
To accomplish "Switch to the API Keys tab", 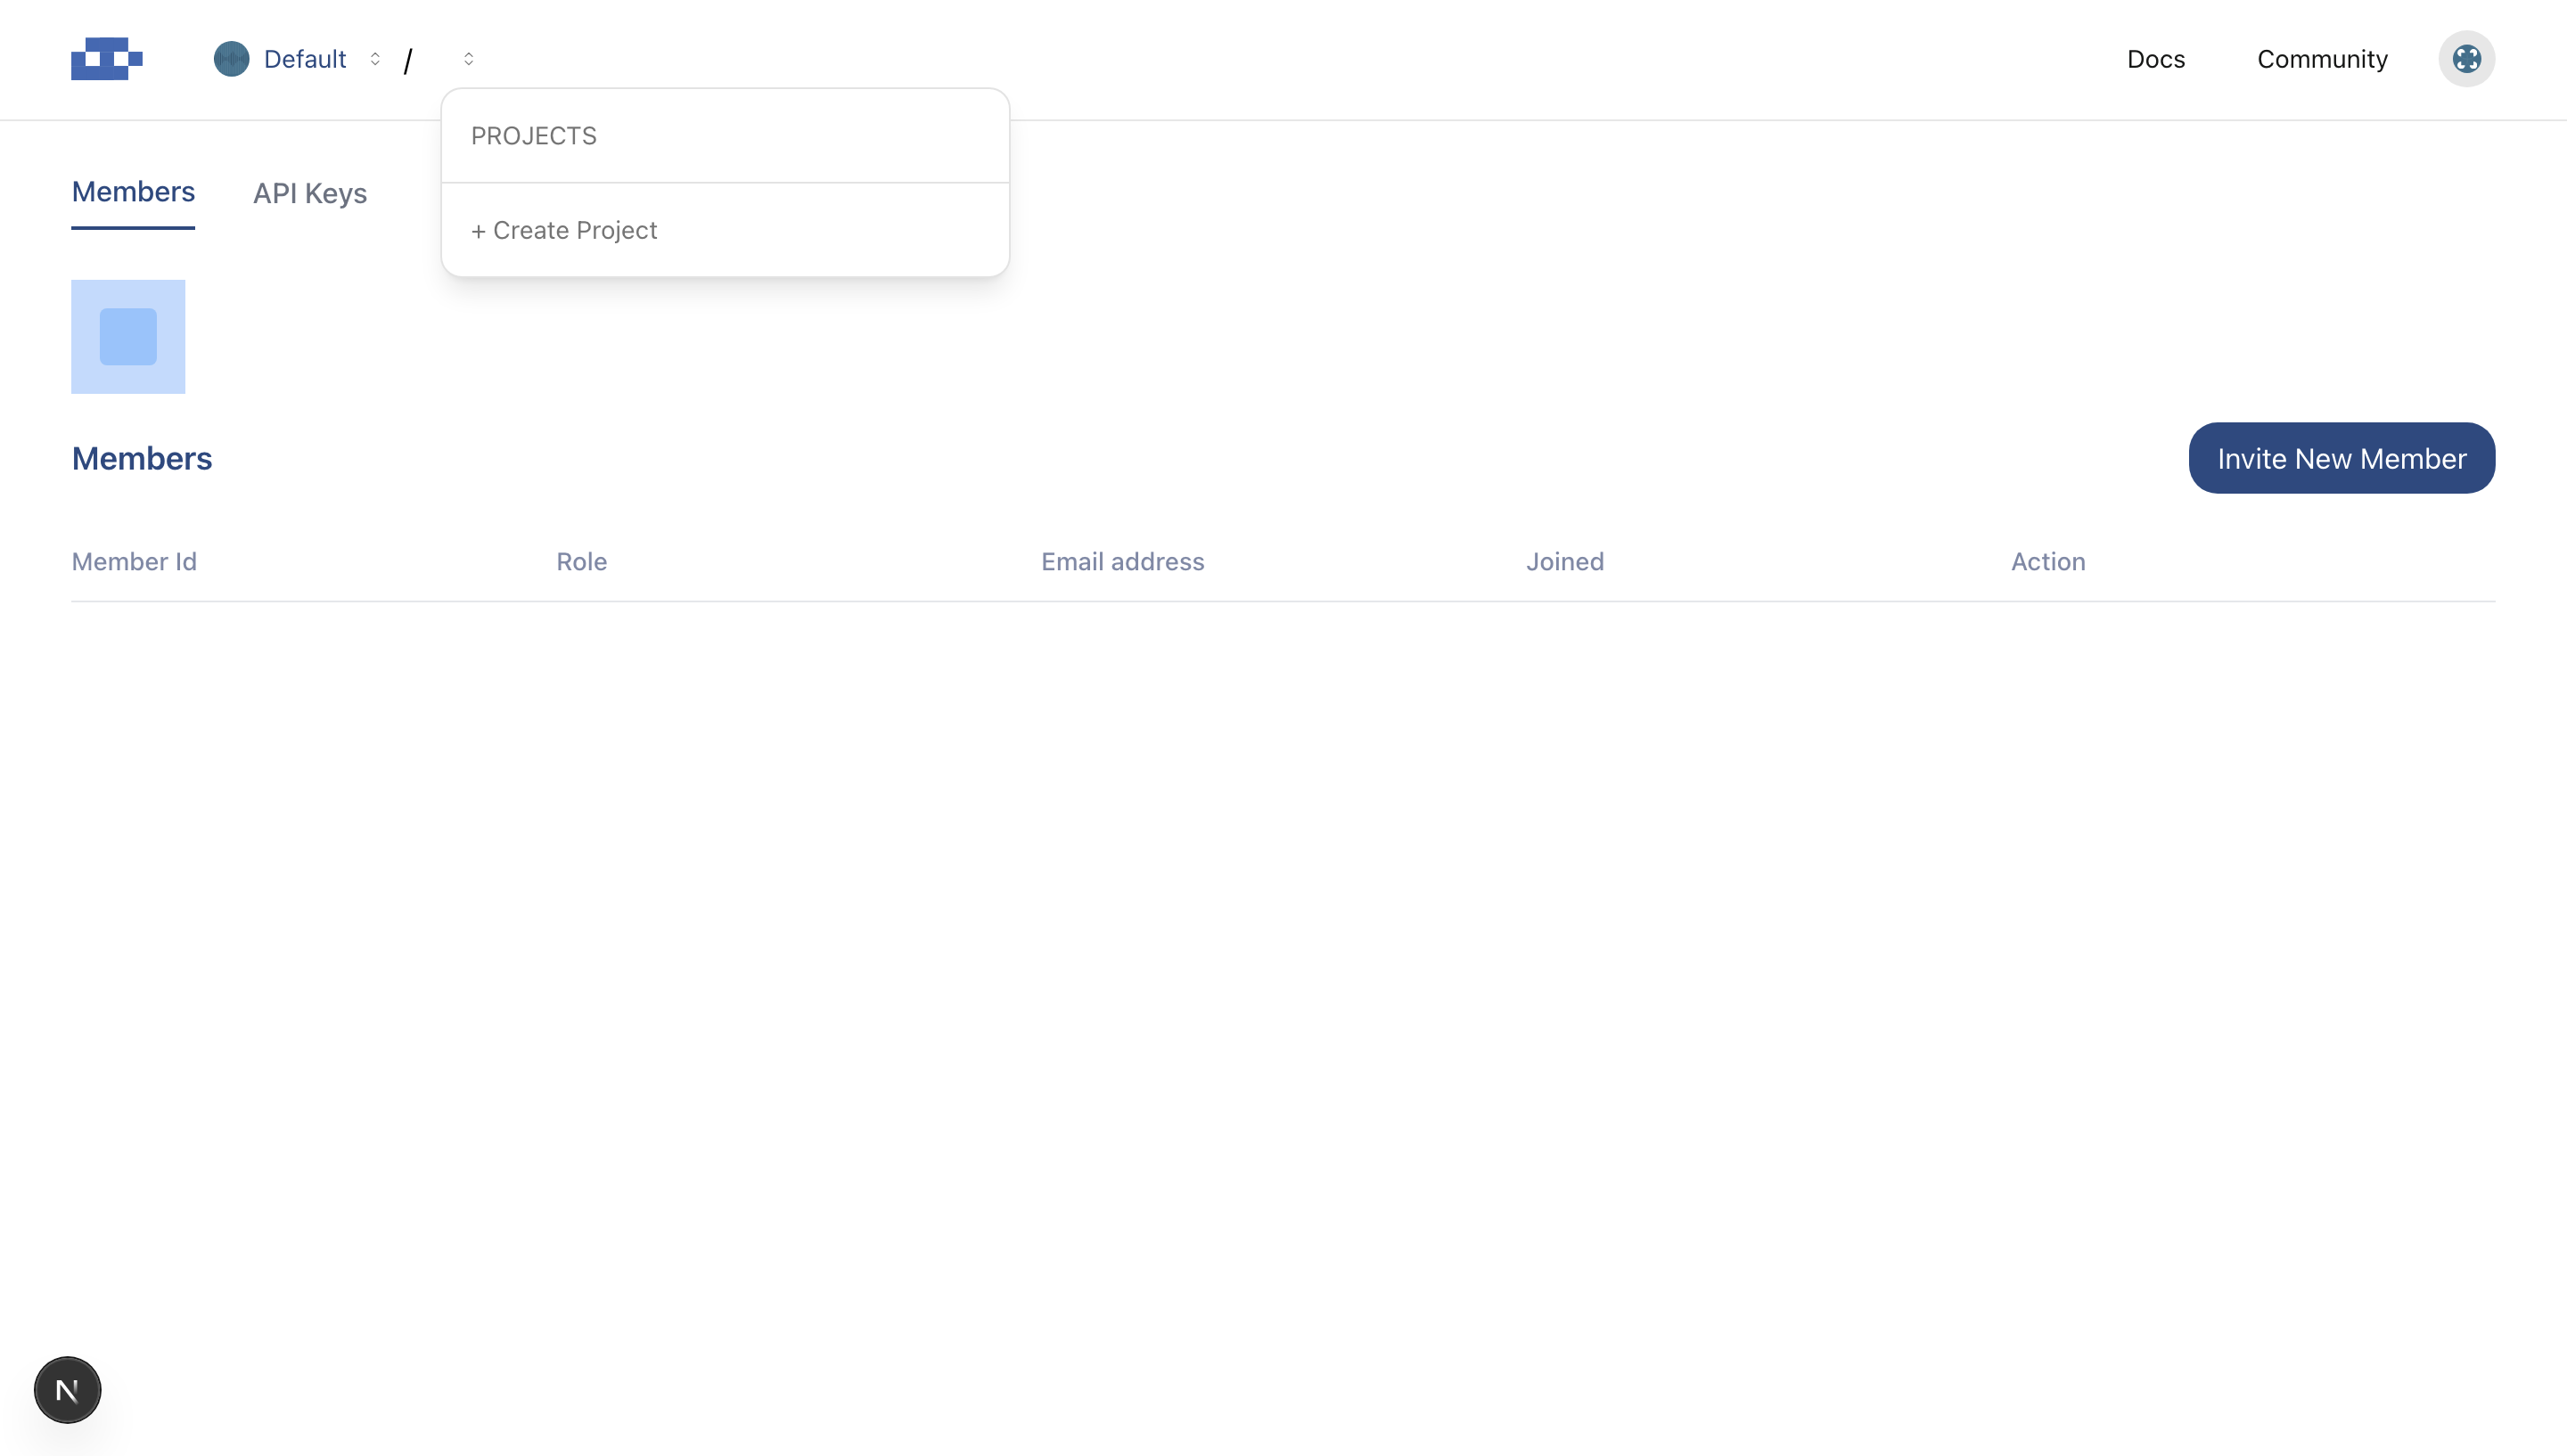I will 310,193.
